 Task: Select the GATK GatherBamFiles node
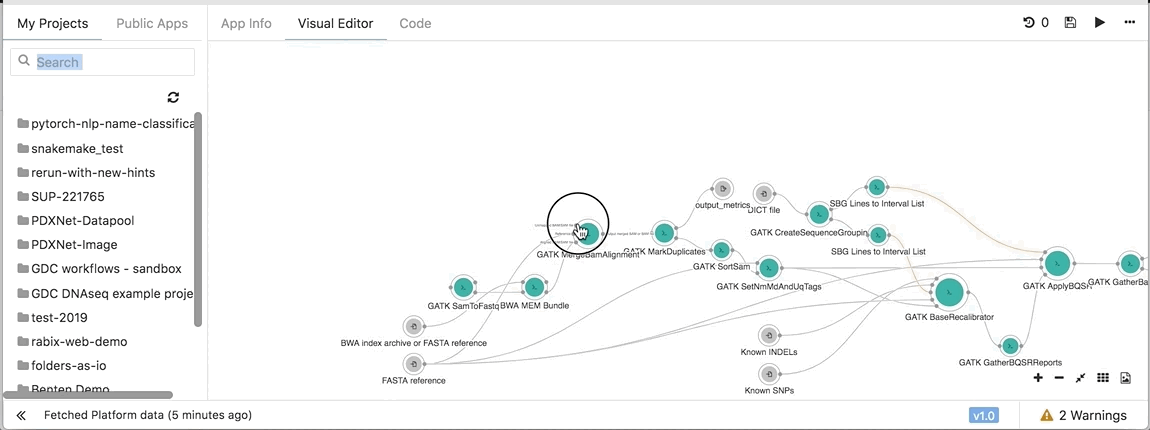click(x=1129, y=263)
